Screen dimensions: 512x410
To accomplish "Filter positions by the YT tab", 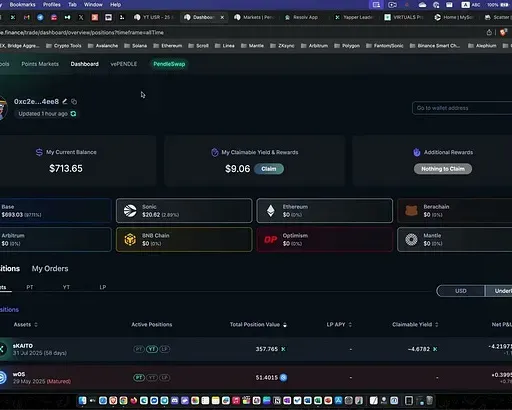I will tap(66, 287).
